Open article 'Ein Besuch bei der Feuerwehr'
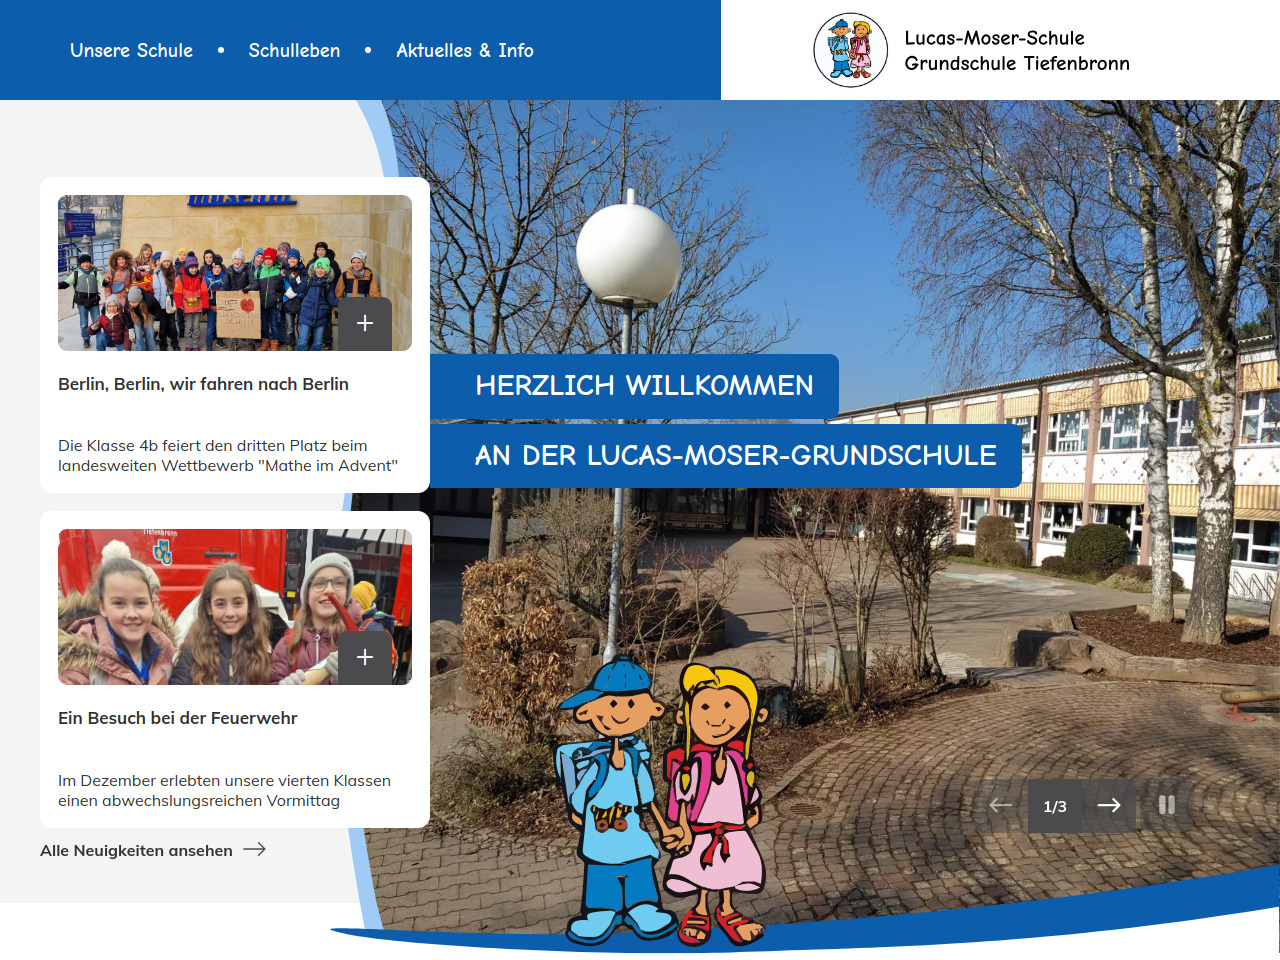This screenshot has height=960, width=1280. (178, 718)
